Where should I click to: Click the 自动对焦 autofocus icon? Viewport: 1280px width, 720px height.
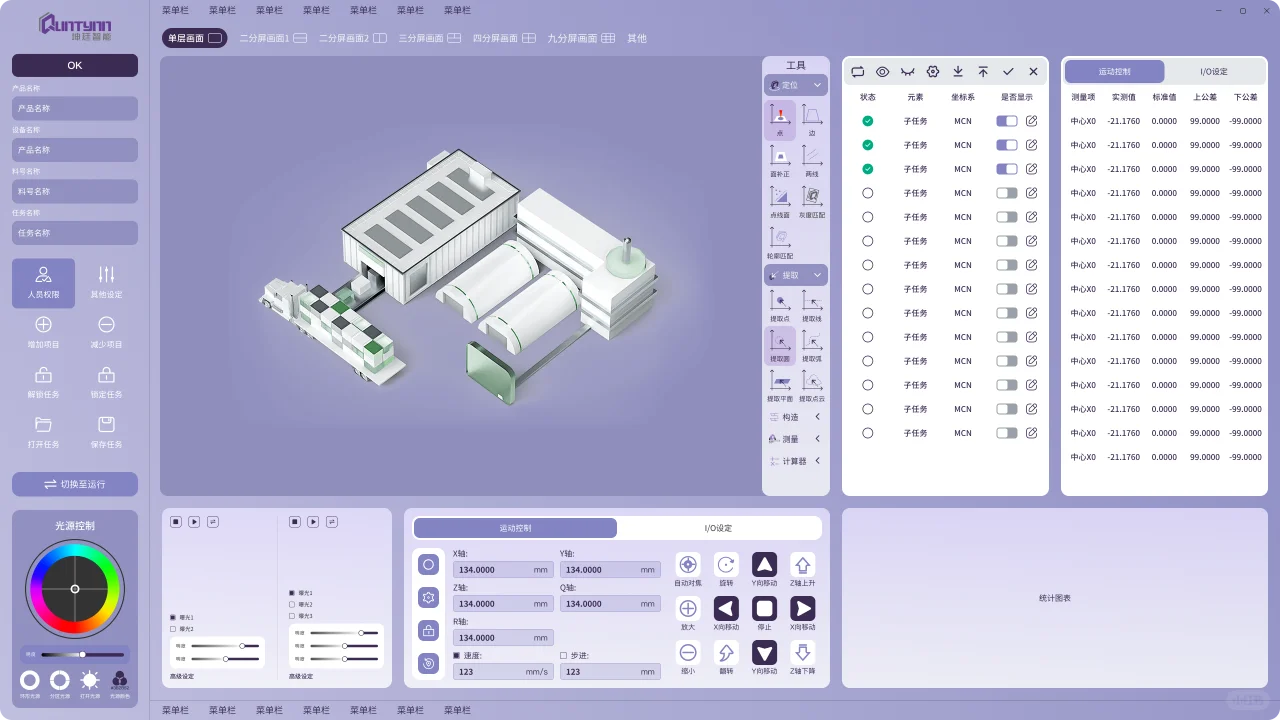(x=688, y=564)
